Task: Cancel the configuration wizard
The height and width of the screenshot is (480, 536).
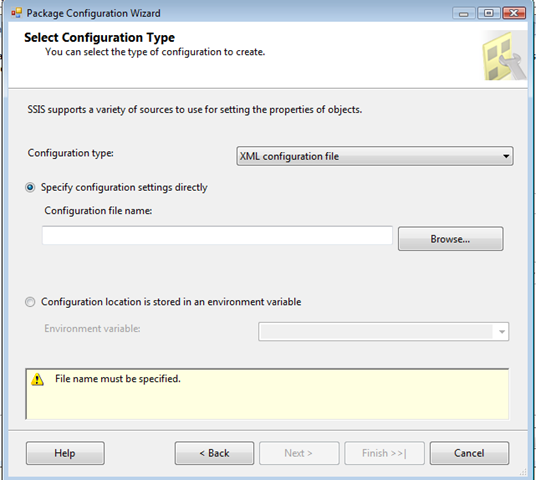Action: tap(469, 453)
